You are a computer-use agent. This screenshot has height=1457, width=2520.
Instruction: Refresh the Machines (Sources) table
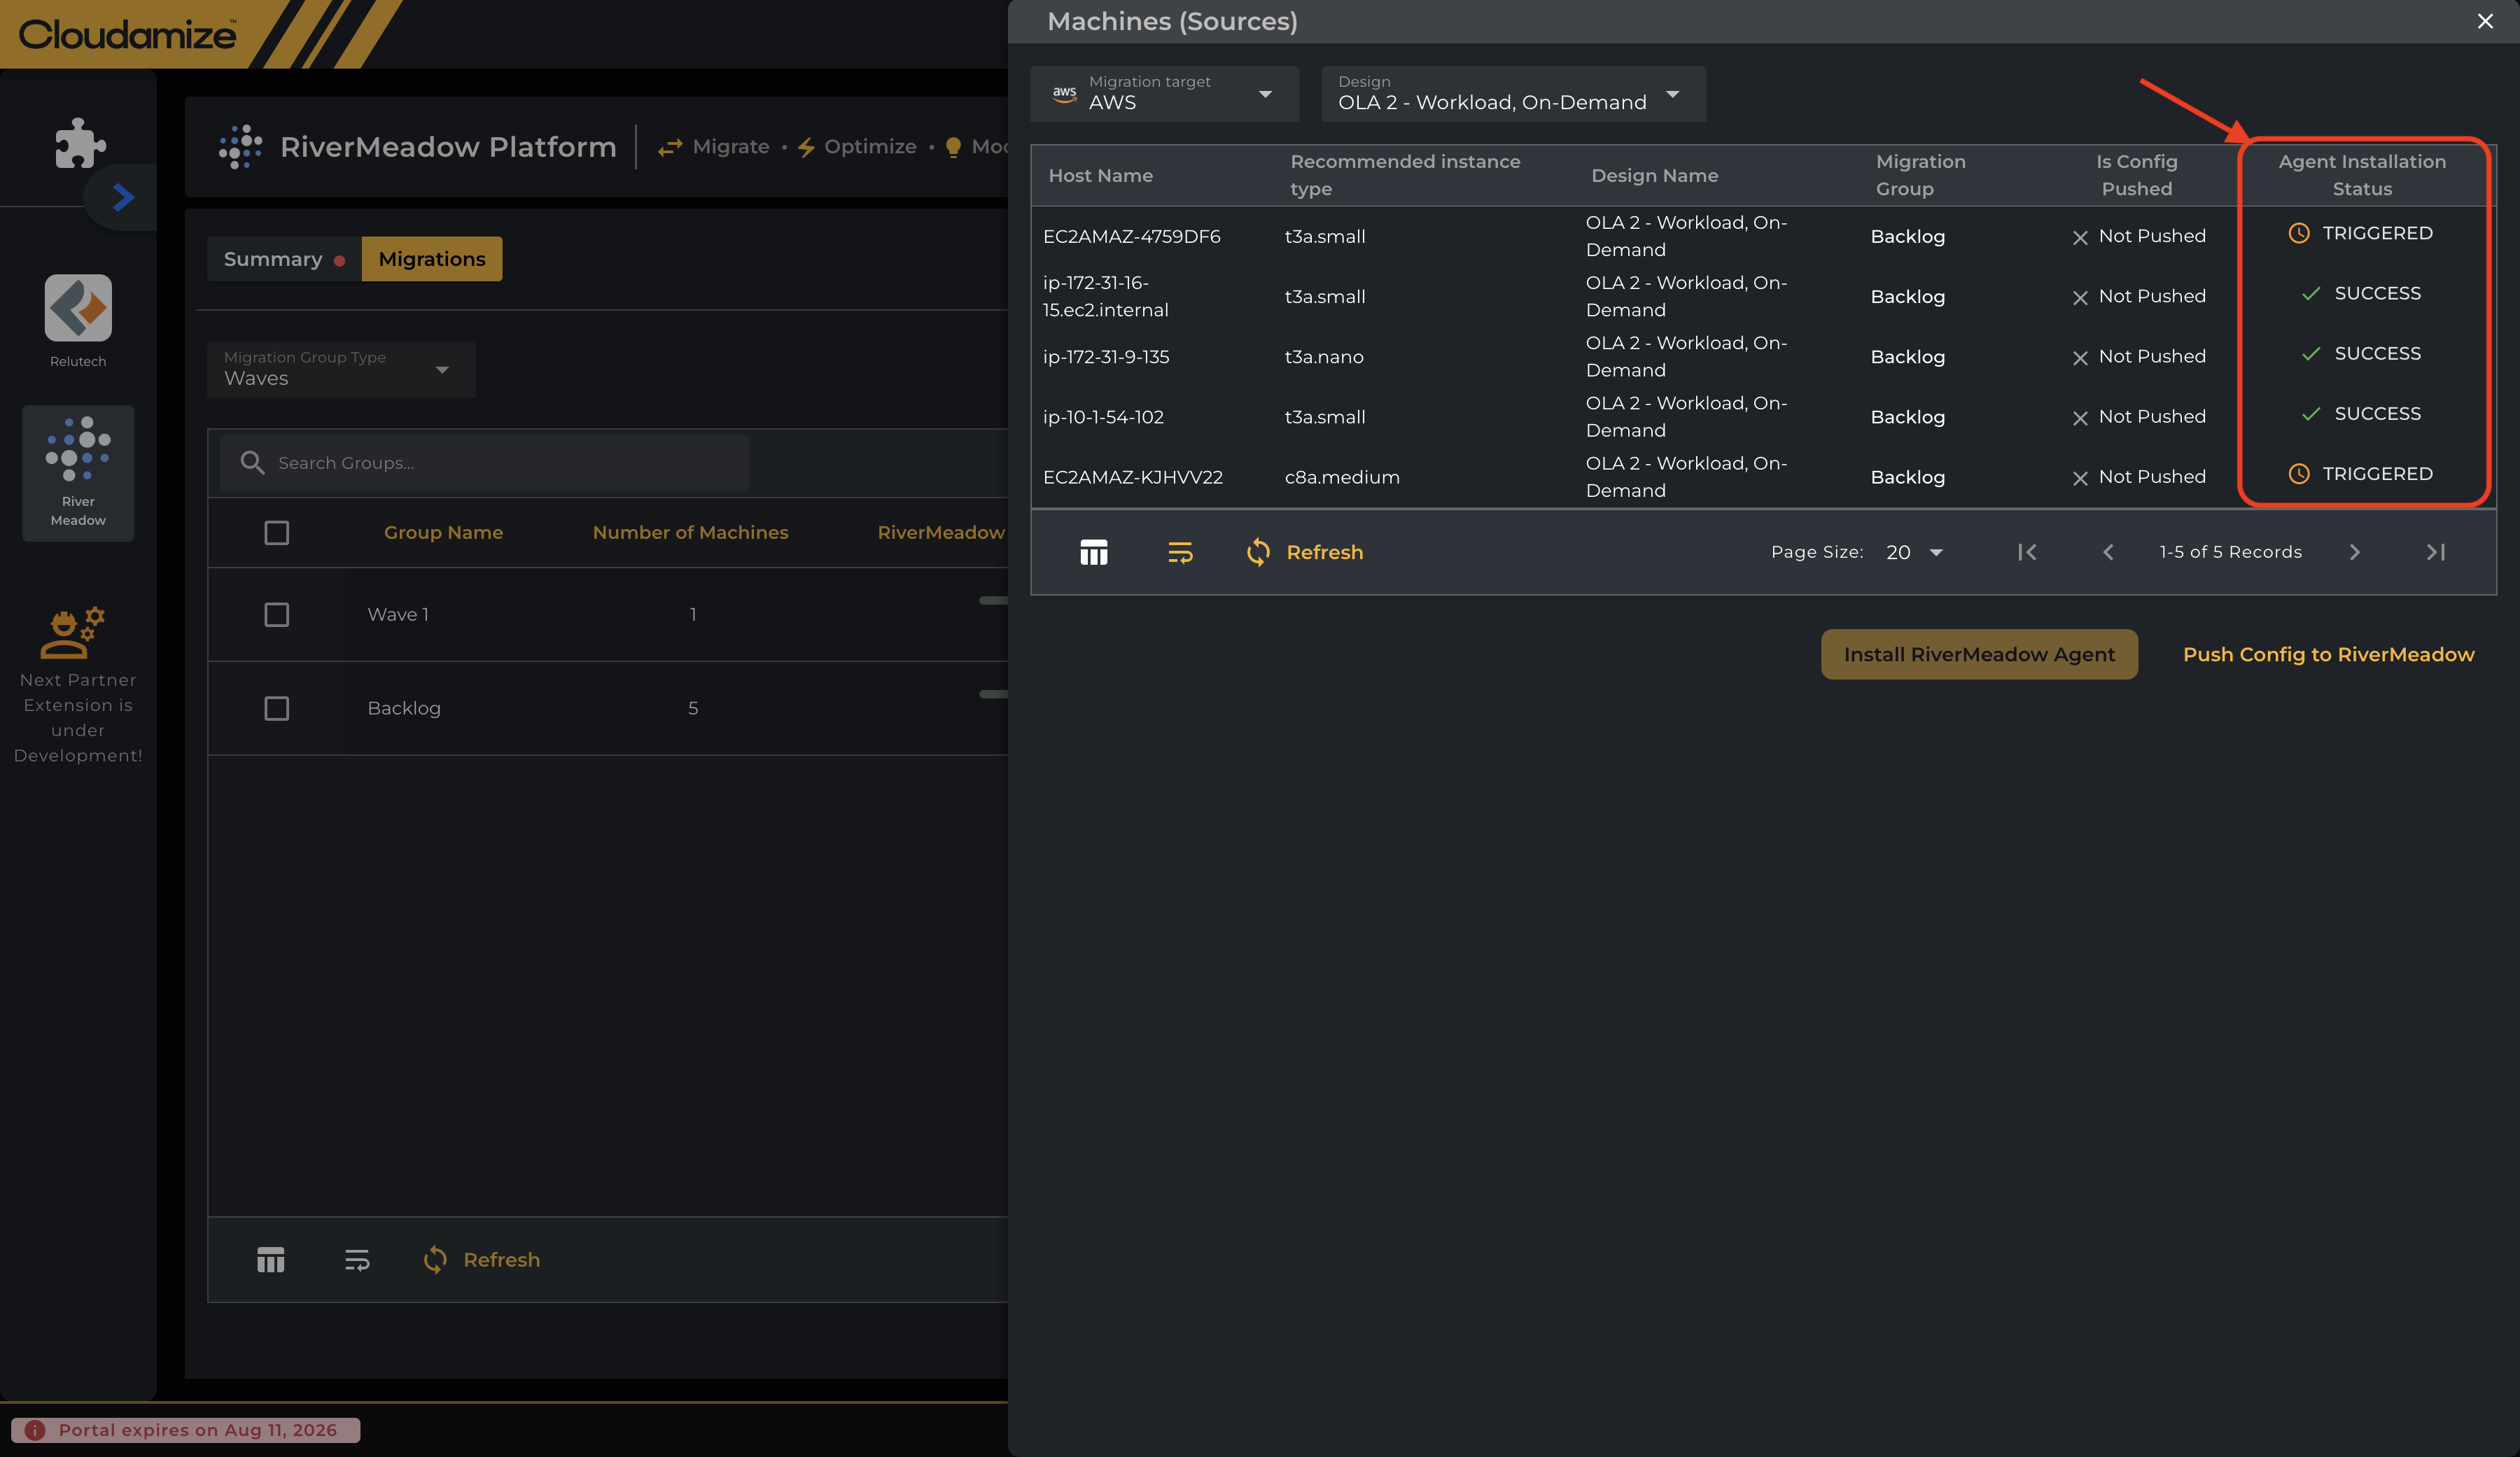[1304, 553]
